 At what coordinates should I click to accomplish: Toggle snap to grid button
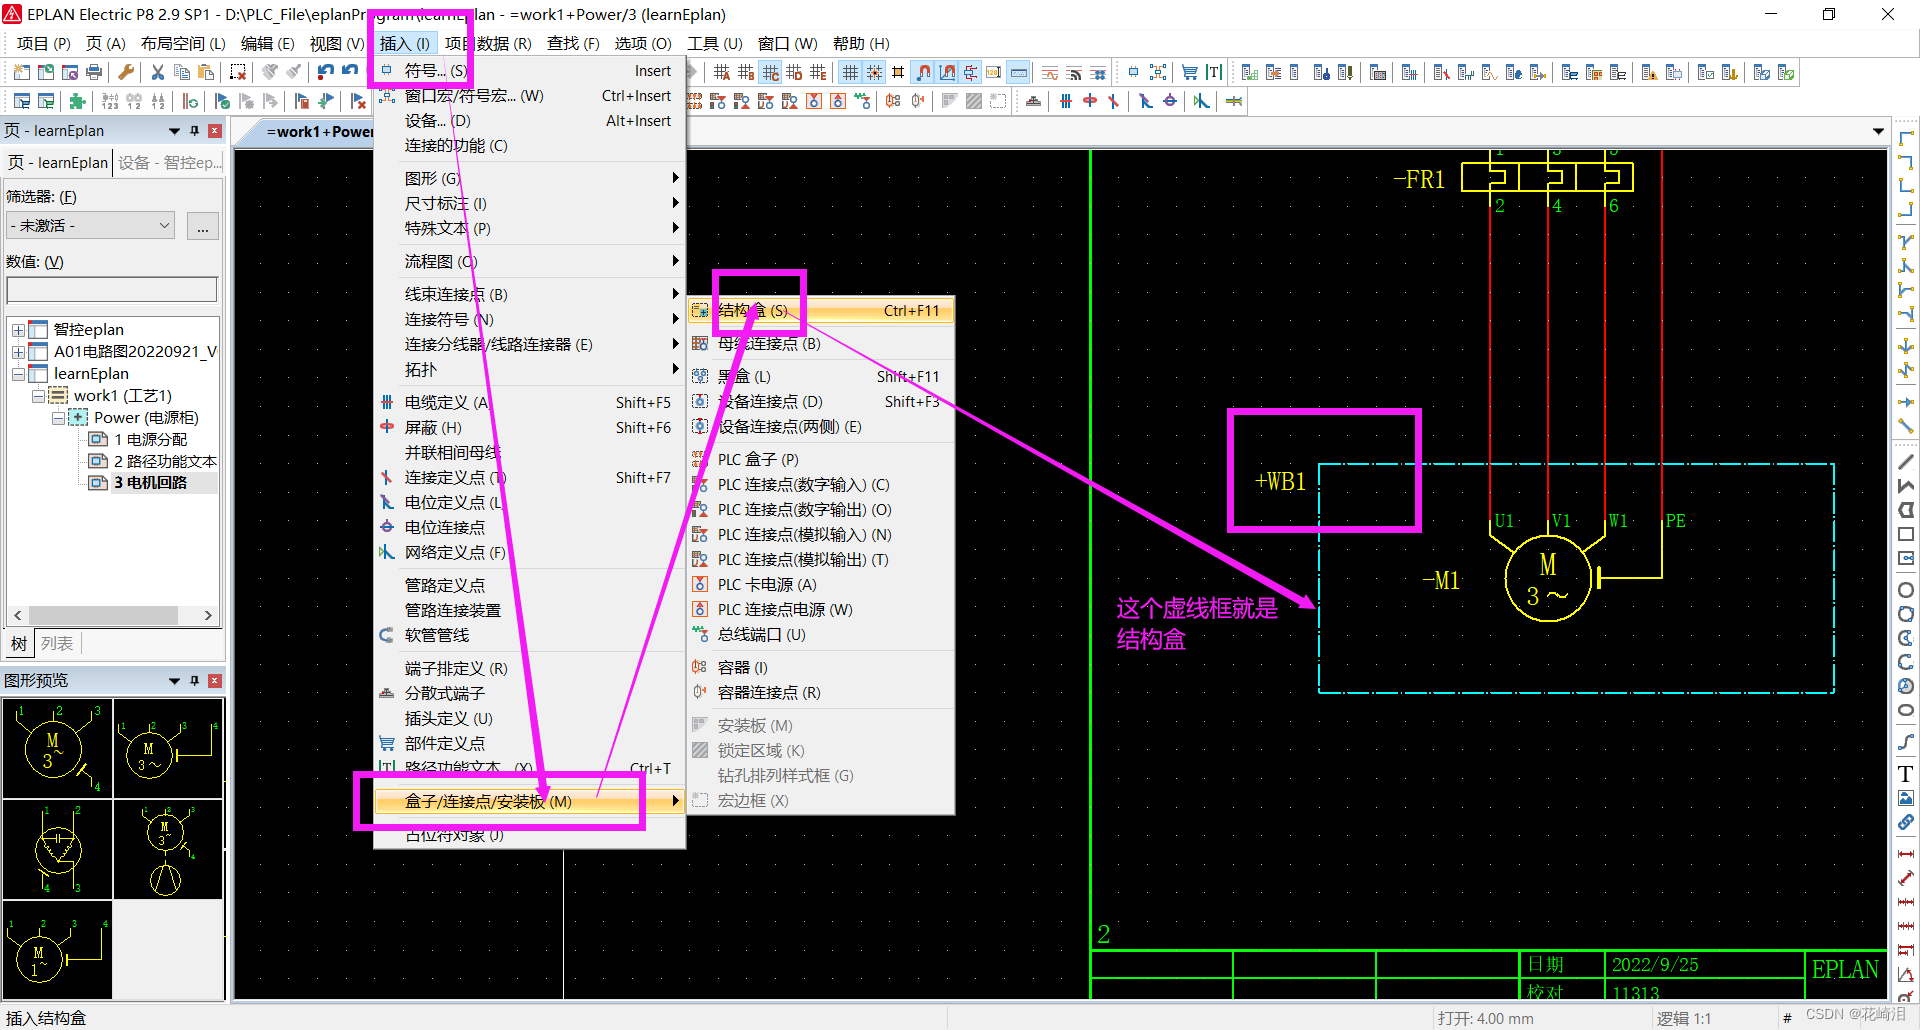(x=874, y=72)
